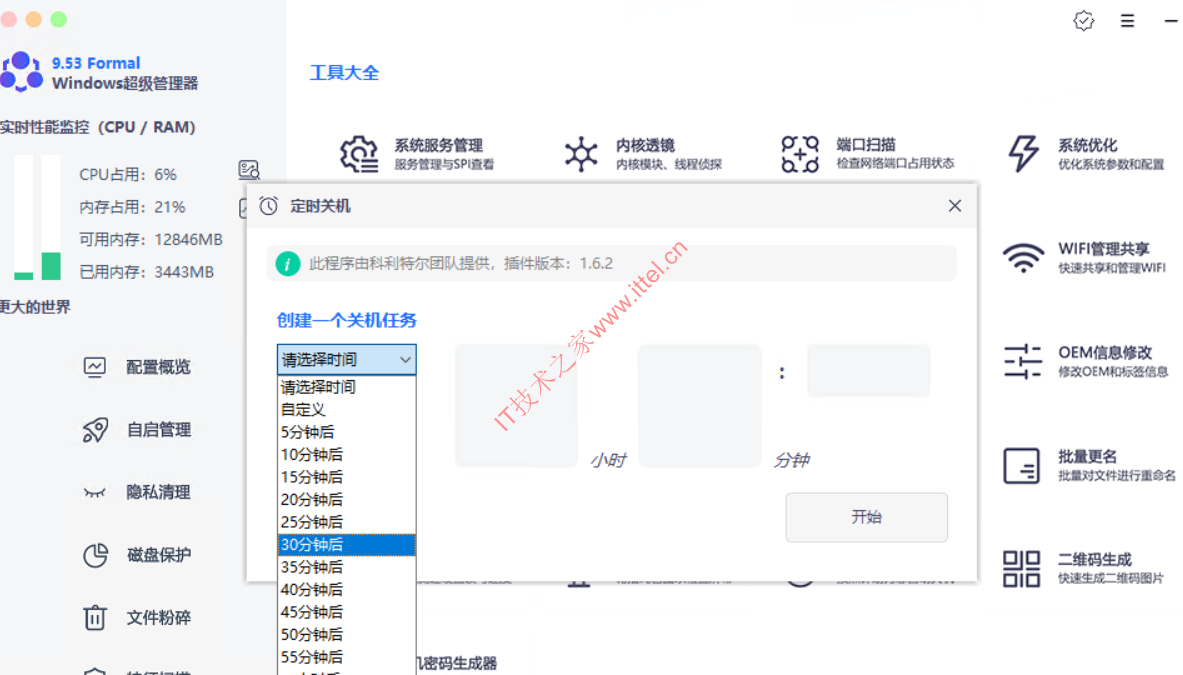
Task: Choose 自定义 option in time list
Action: click(346, 410)
